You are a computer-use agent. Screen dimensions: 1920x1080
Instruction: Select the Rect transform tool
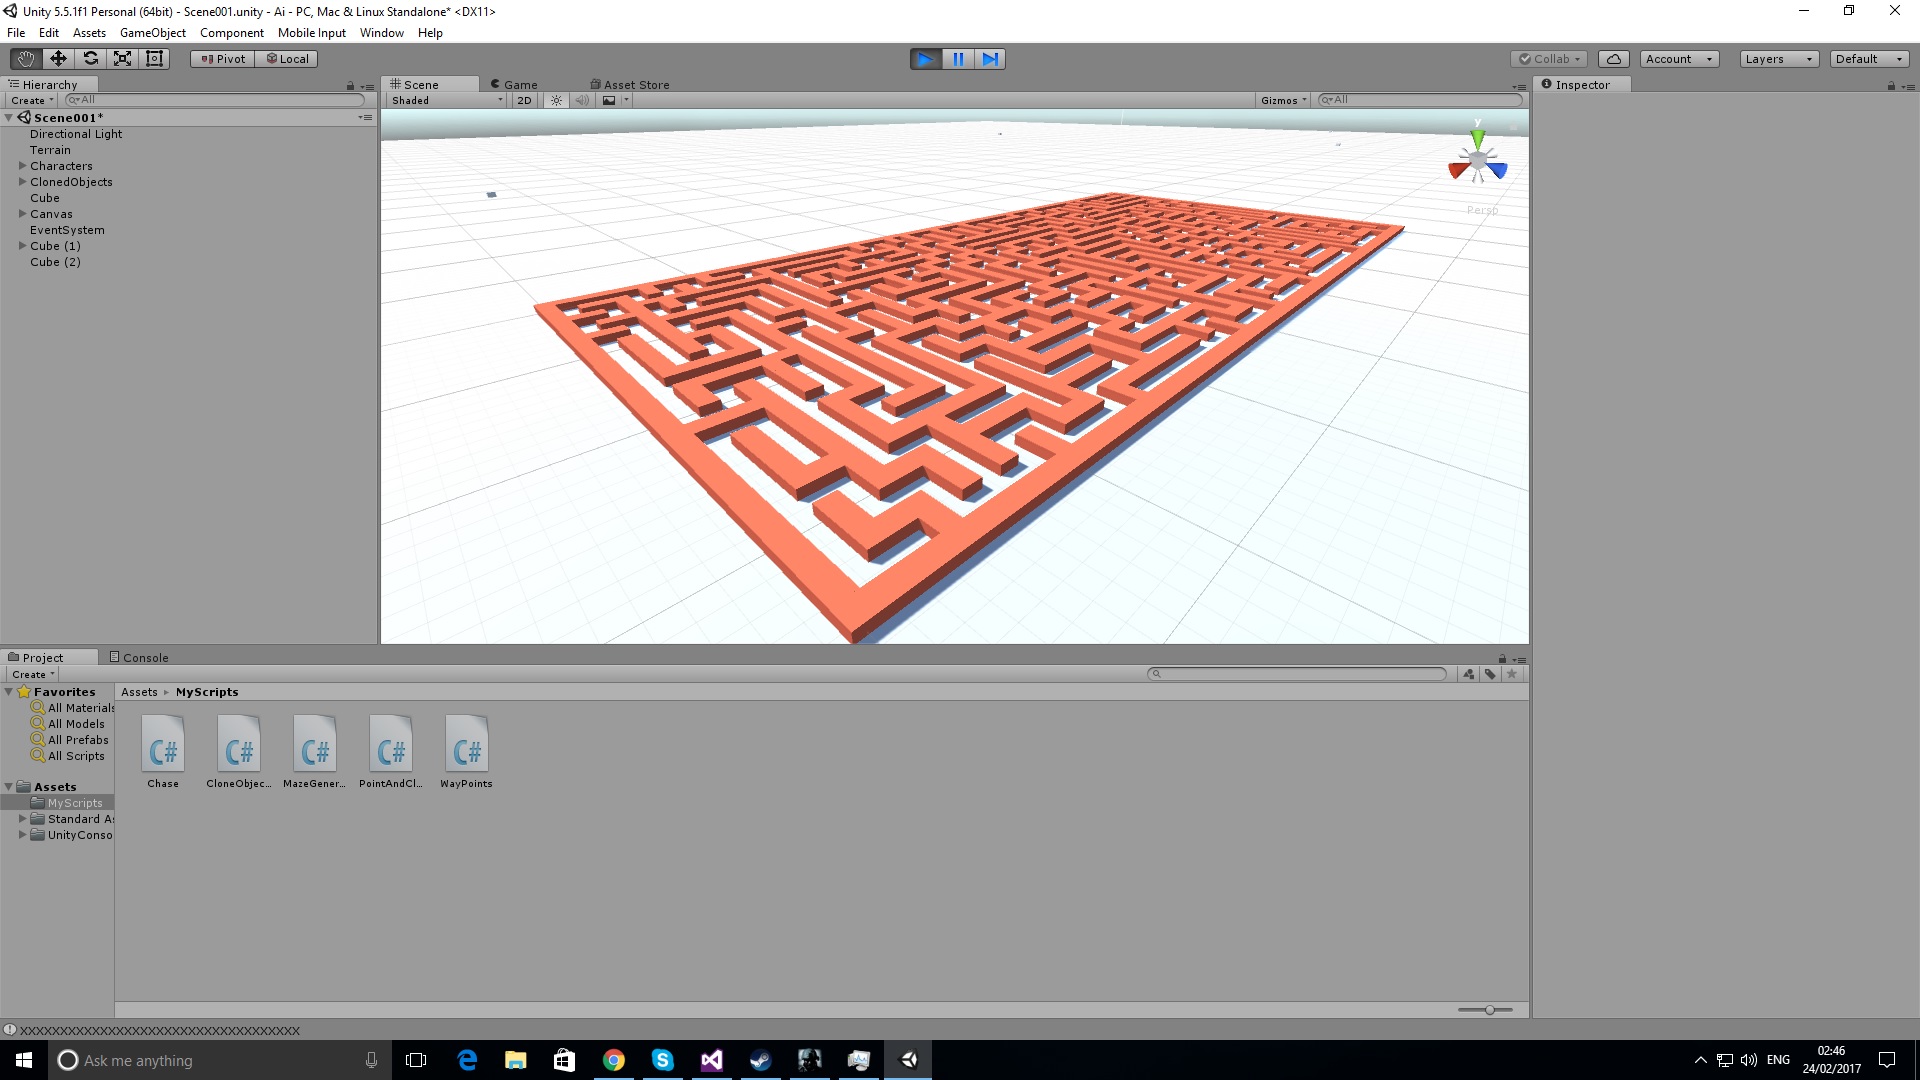tap(154, 59)
